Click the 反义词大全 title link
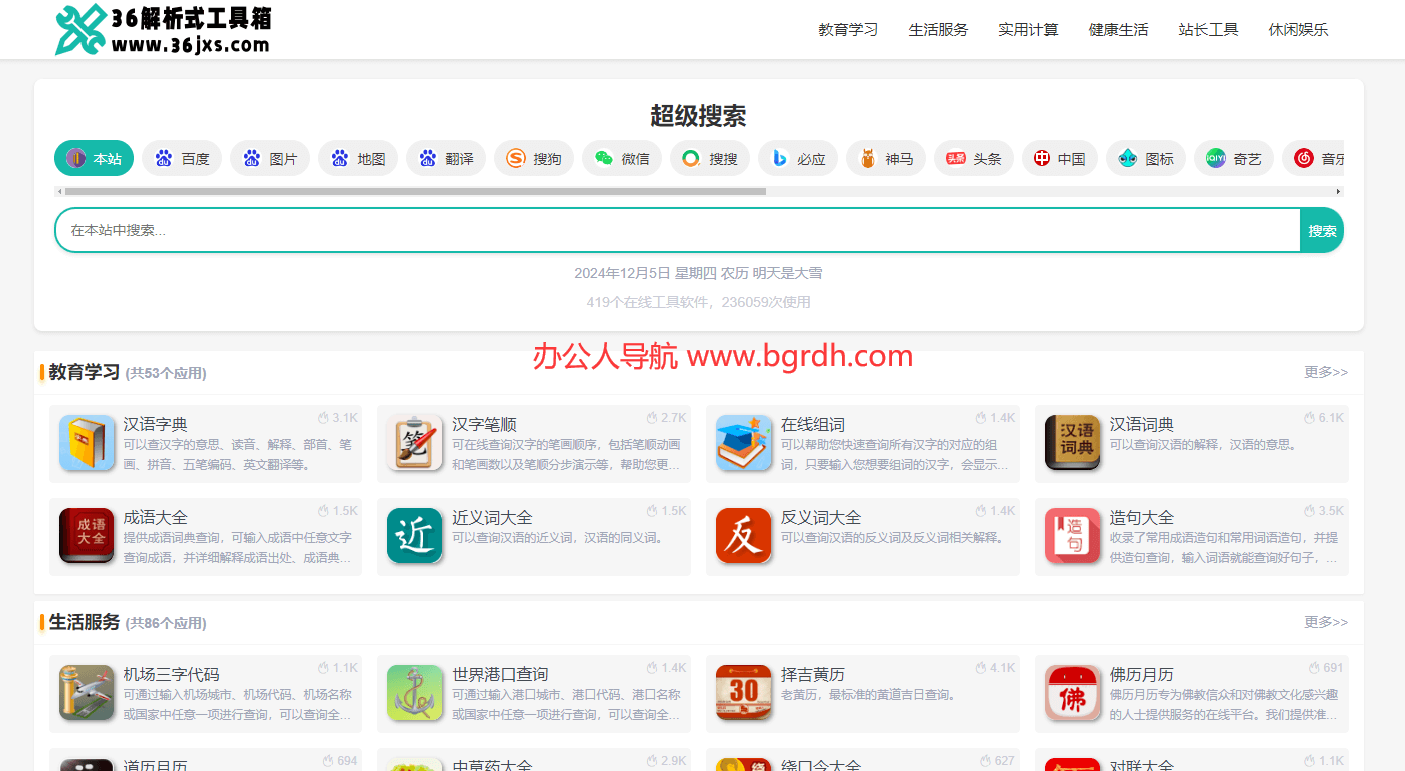The image size is (1405, 771). tap(821, 517)
